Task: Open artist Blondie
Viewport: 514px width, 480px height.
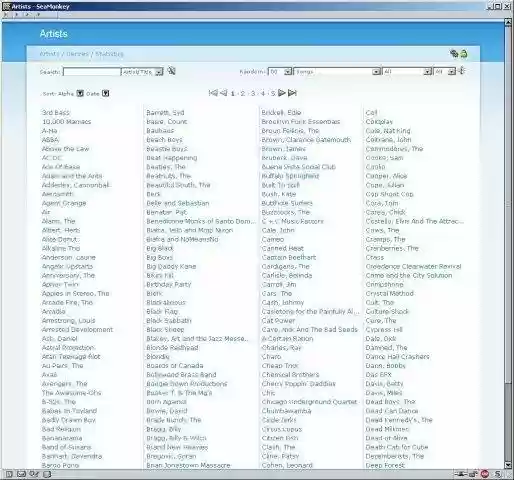Action: [158, 356]
